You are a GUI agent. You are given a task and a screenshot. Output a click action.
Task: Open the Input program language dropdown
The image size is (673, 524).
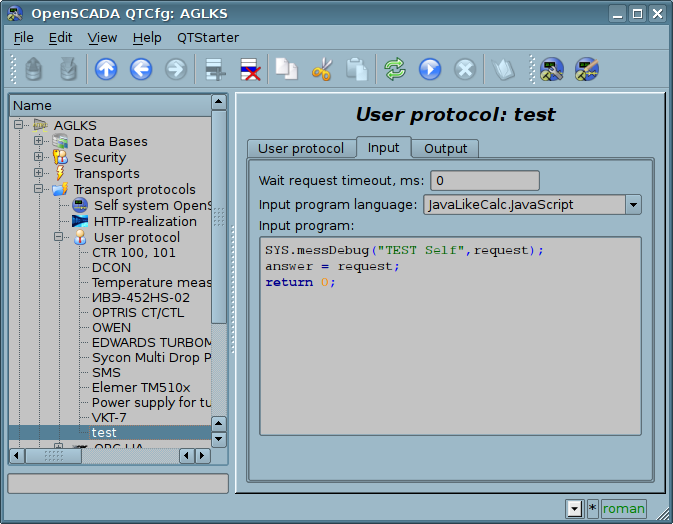pyautogui.click(x=634, y=205)
